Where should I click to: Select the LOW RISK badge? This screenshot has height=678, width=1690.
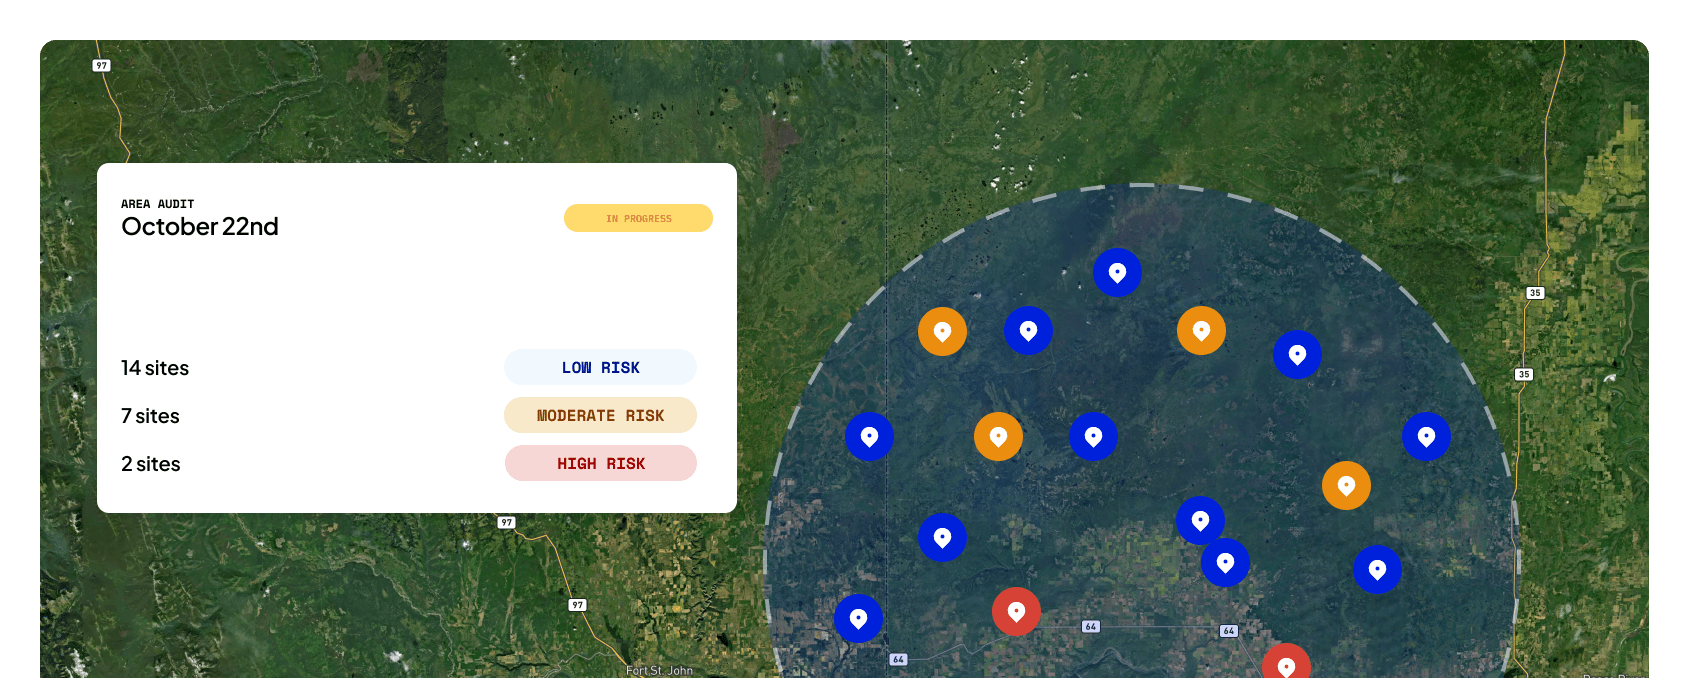(x=600, y=367)
